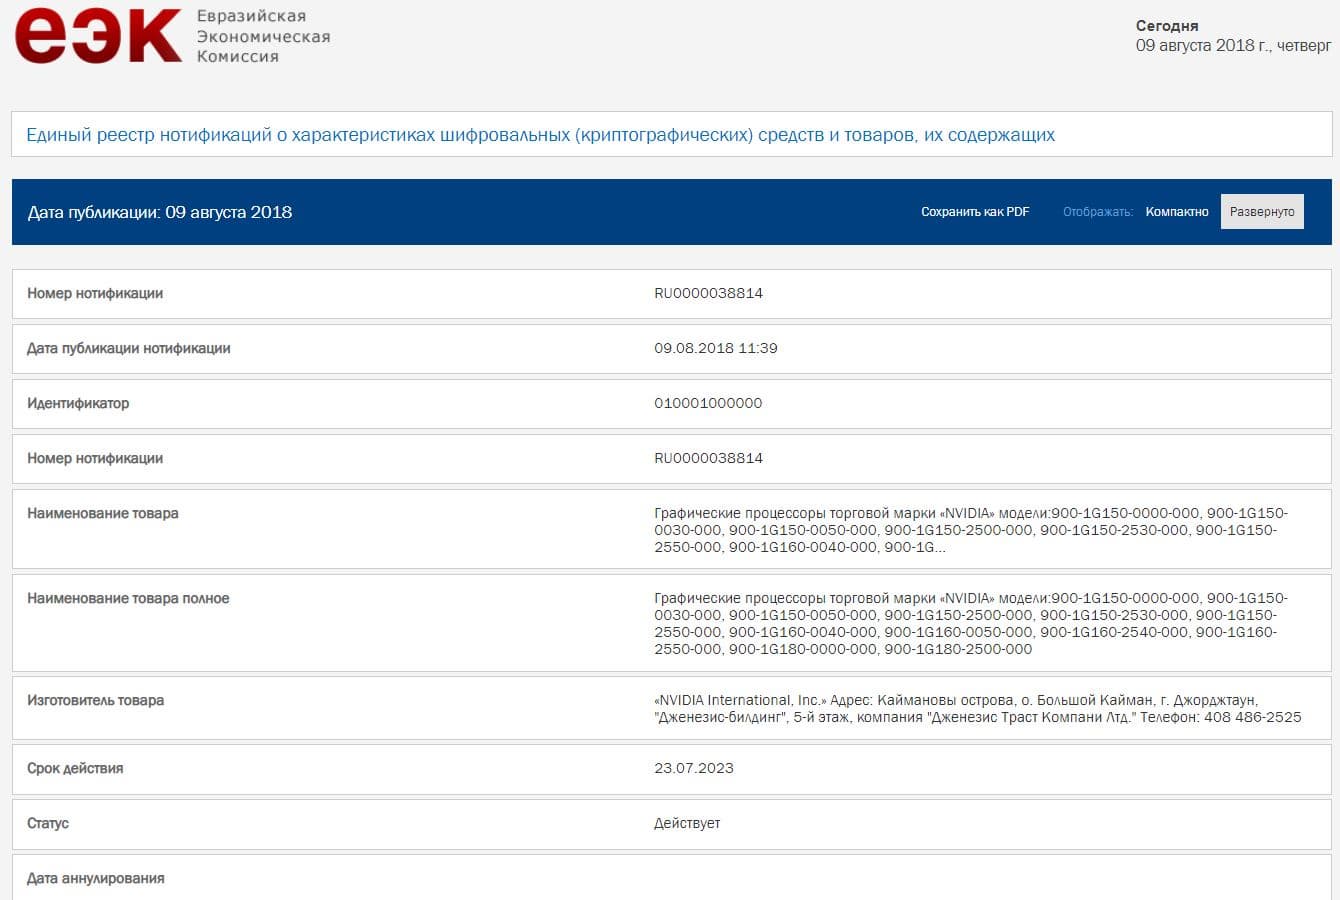
Task: Click the Евразийская Экономическая Комиссия title text
Action: click(263, 36)
